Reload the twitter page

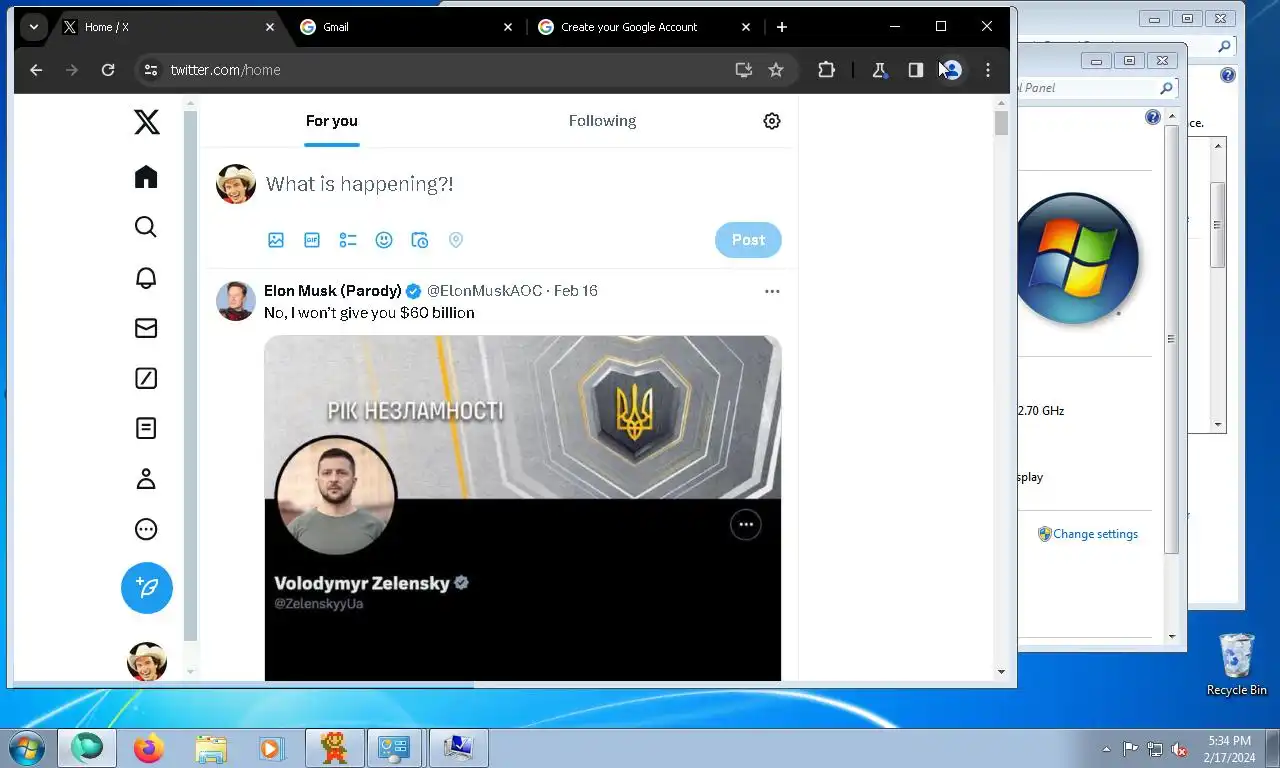coord(108,70)
